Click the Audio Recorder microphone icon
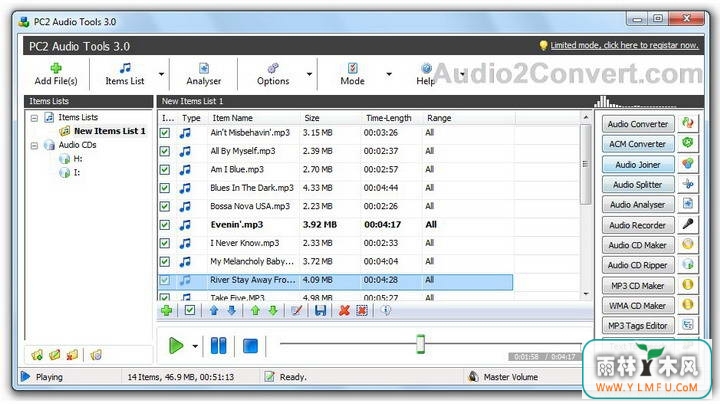The width and height of the screenshot is (720, 404). pyautogui.click(x=687, y=224)
